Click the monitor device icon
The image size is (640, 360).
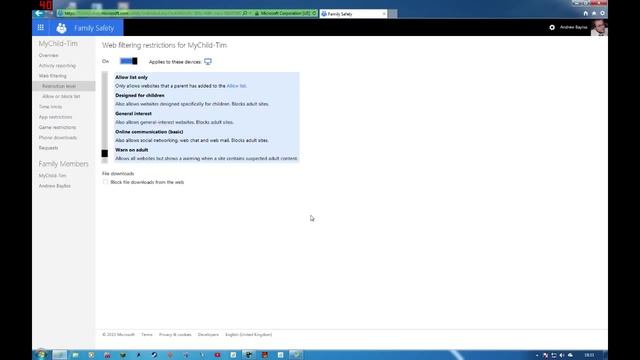tap(208, 62)
